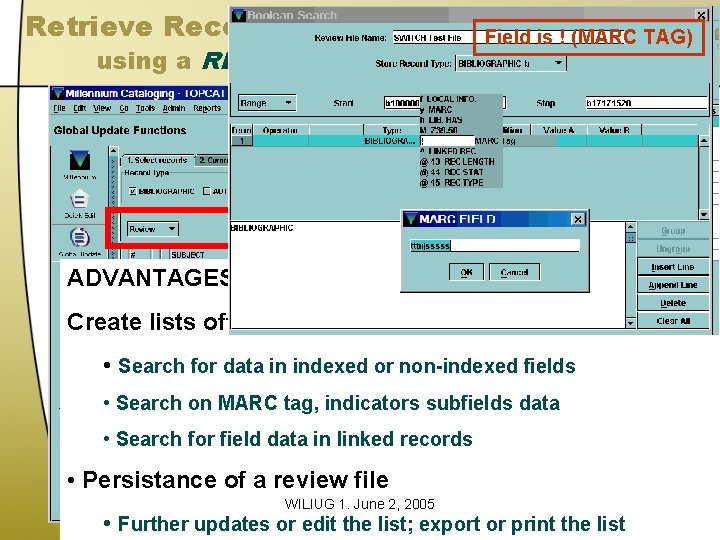Click the Append Line button

(673, 285)
